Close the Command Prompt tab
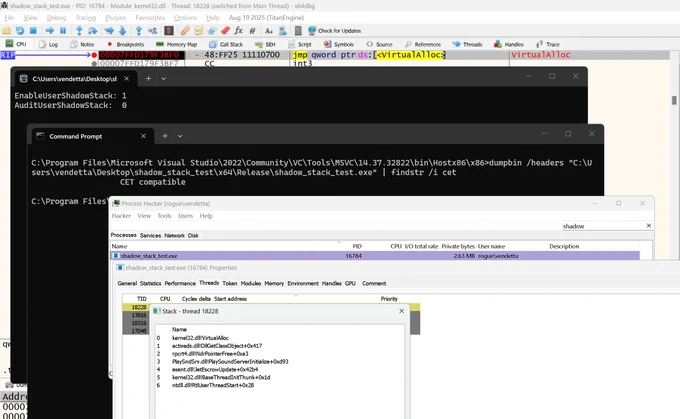680x419 pixels. 144,136
